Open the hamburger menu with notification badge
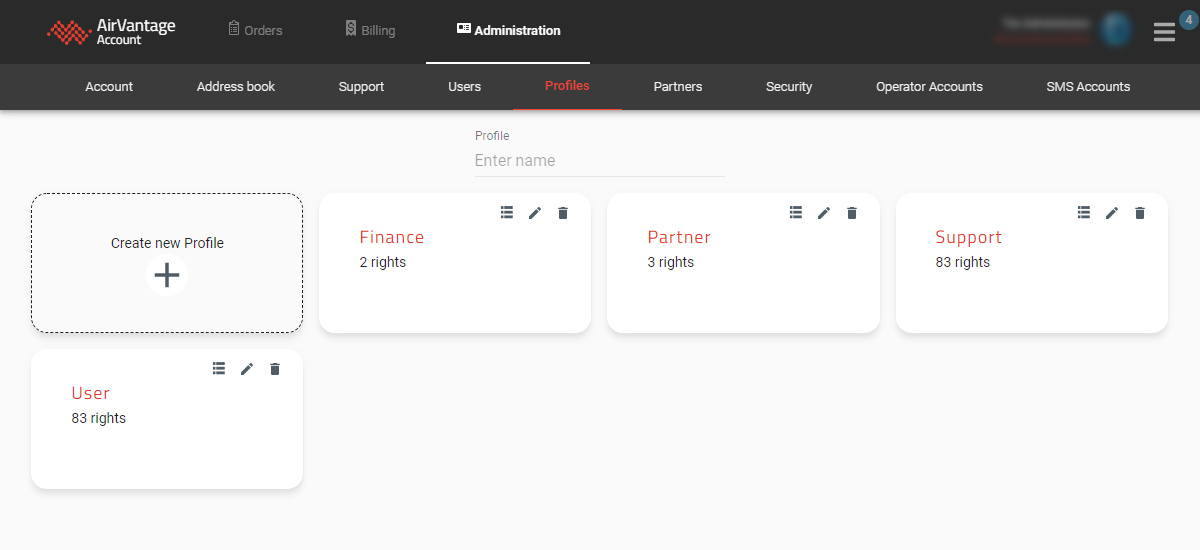 tap(1164, 32)
